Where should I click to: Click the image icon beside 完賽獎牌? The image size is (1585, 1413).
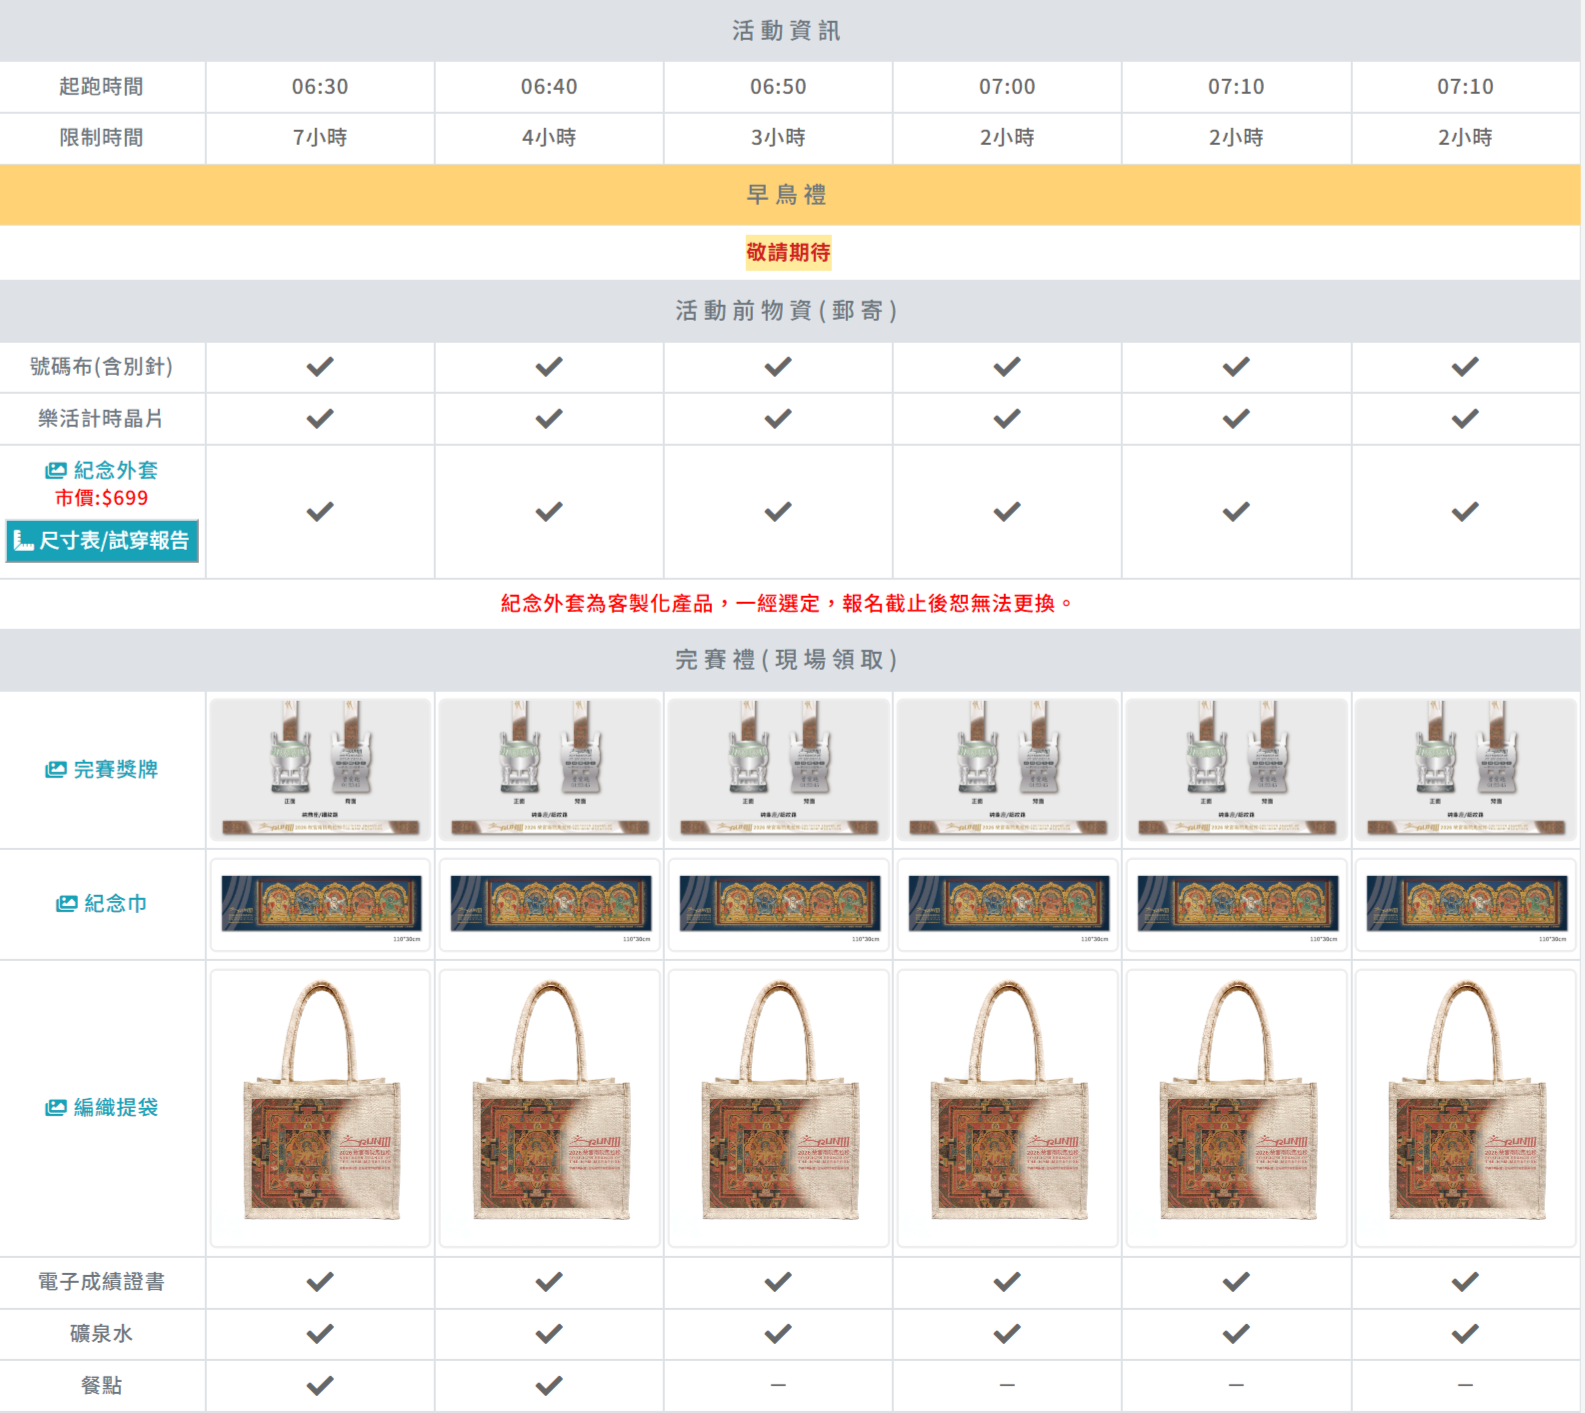point(56,769)
